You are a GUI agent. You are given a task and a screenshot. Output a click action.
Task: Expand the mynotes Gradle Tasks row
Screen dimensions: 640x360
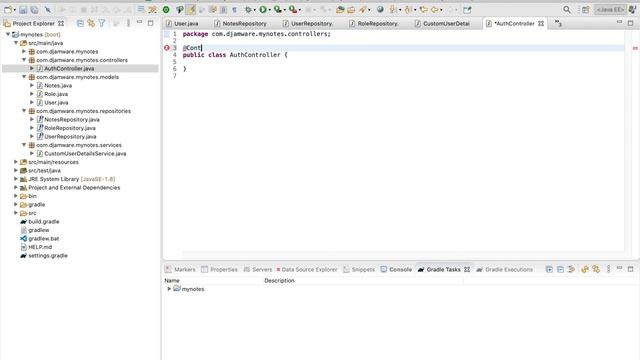169,289
